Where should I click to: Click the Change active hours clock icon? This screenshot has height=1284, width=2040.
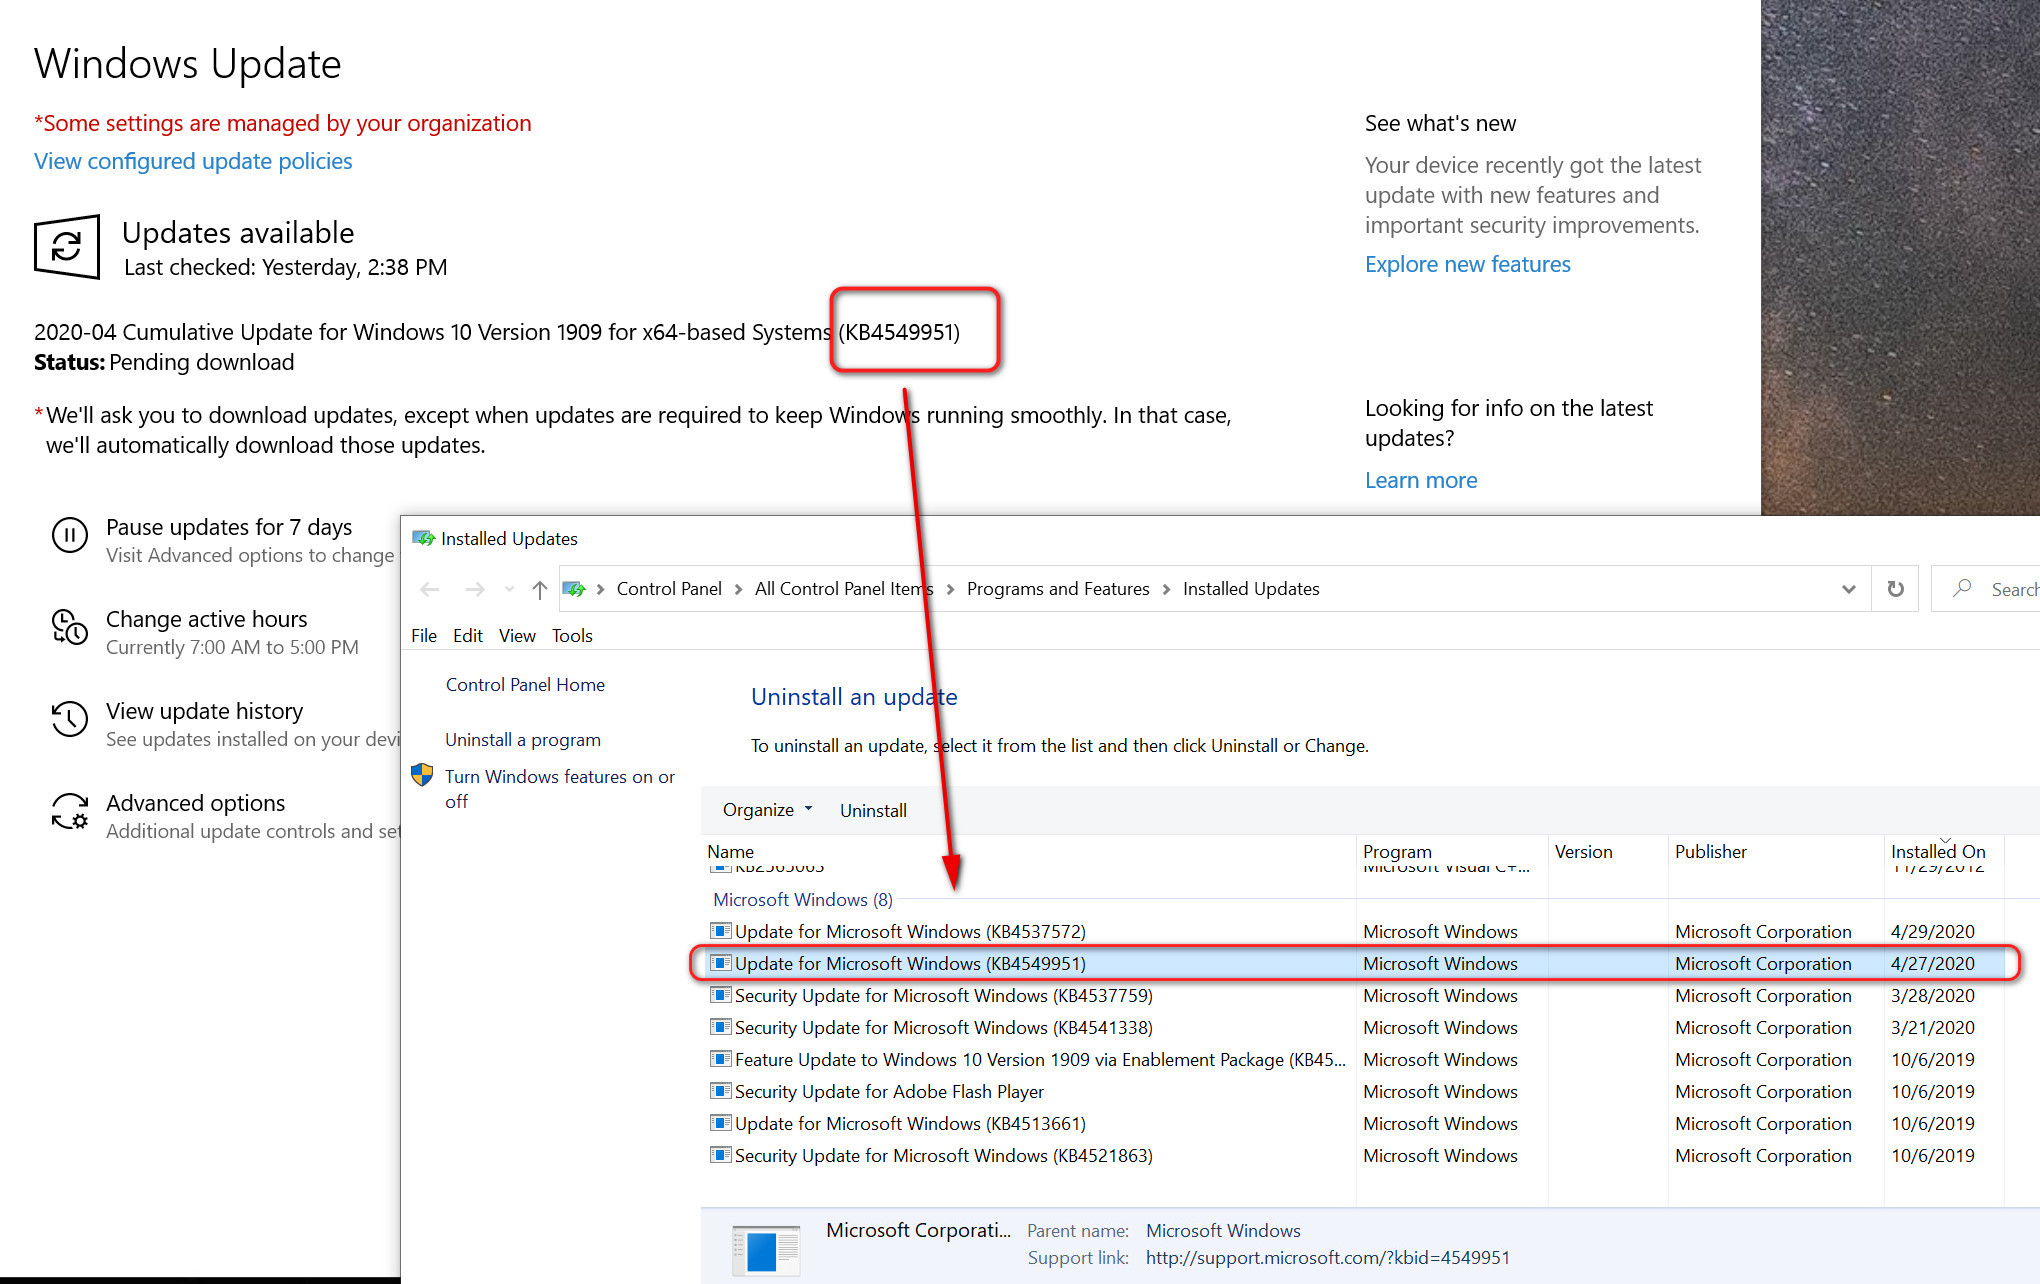click(x=70, y=628)
